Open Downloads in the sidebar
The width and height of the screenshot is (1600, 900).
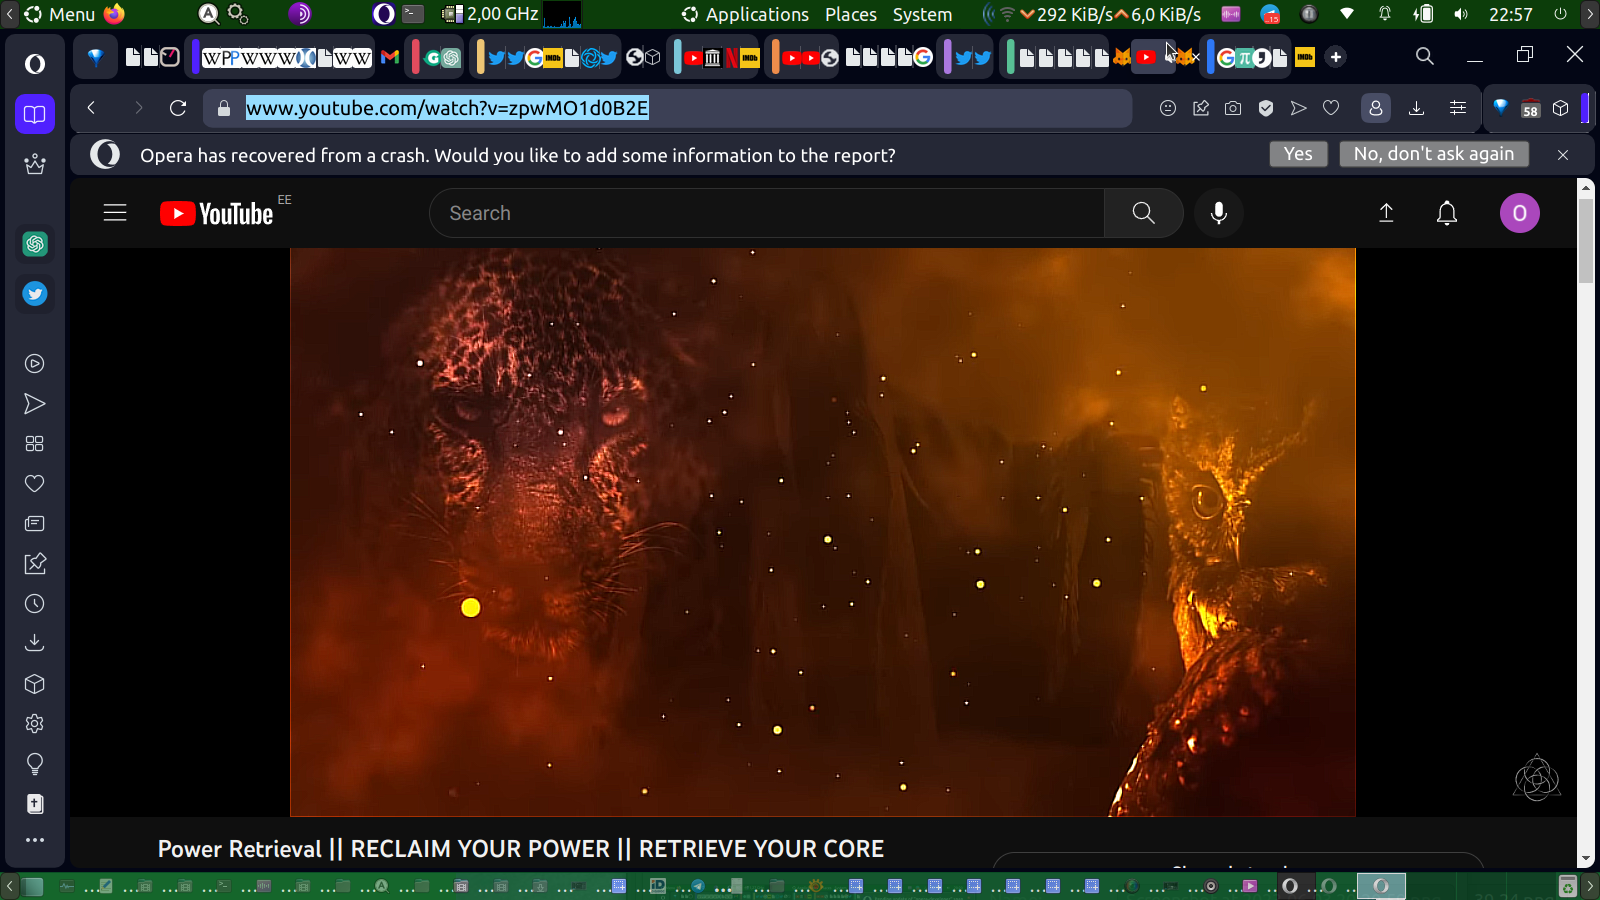(x=35, y=643)
